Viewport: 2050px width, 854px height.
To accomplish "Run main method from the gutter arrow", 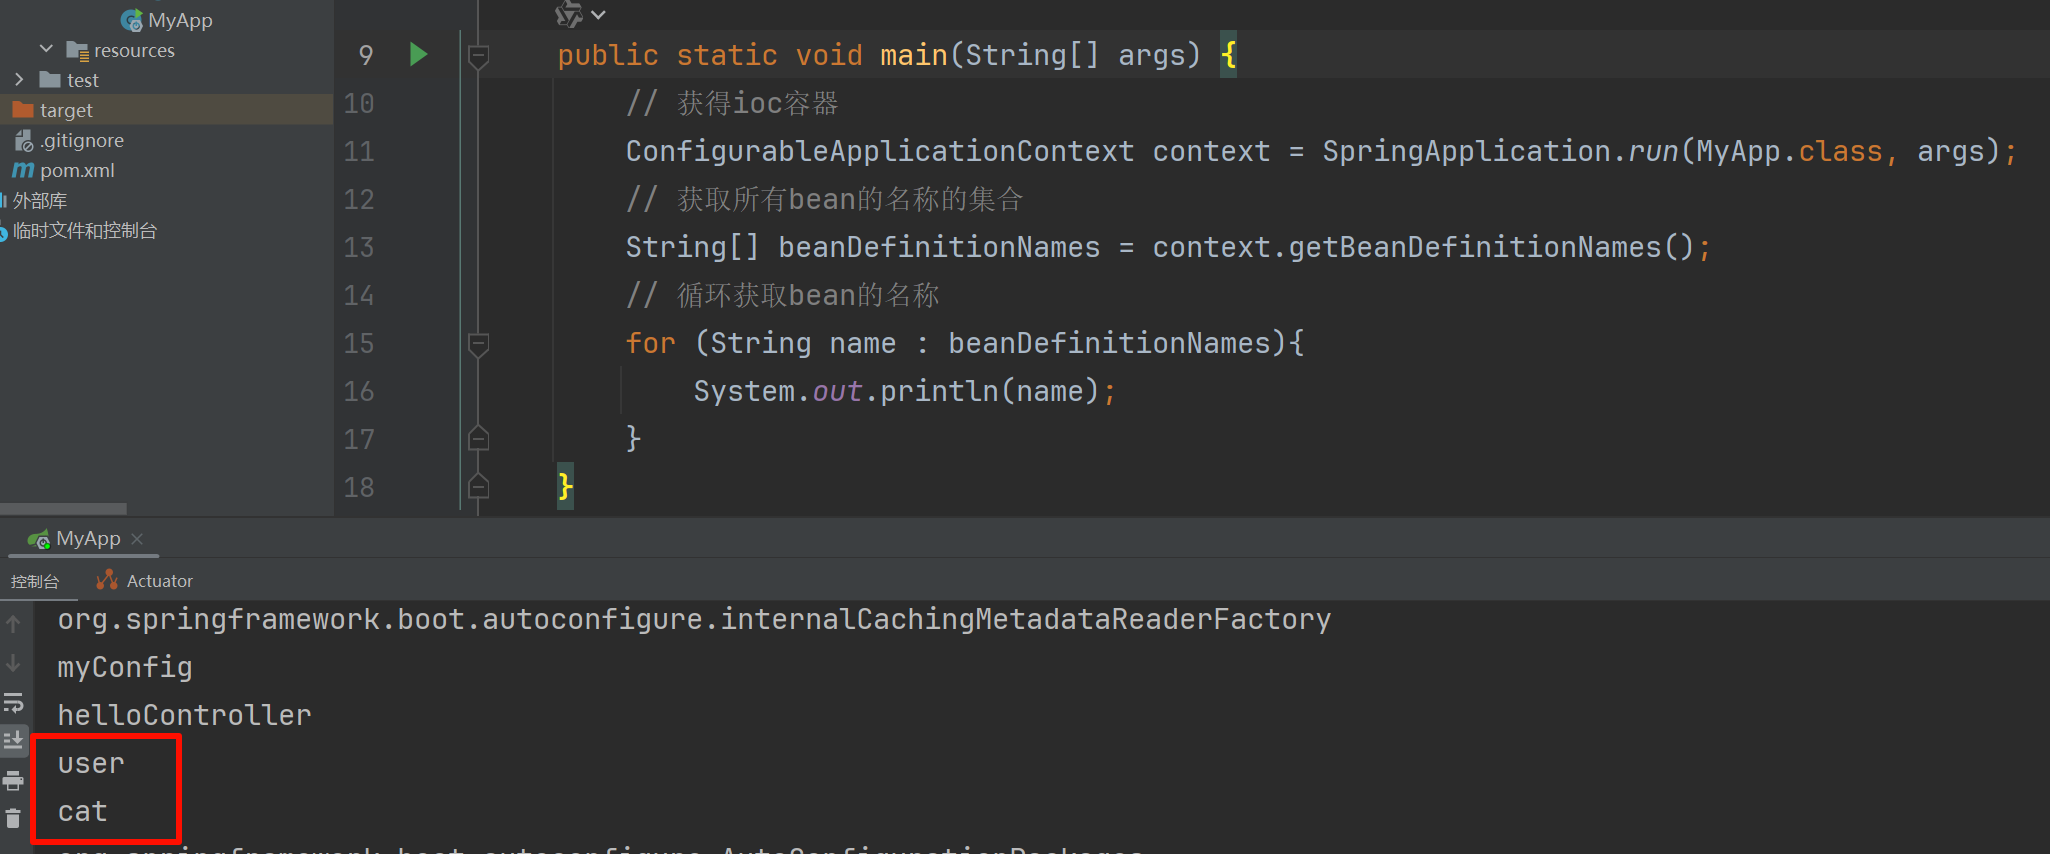I will (x=418, y=54).
